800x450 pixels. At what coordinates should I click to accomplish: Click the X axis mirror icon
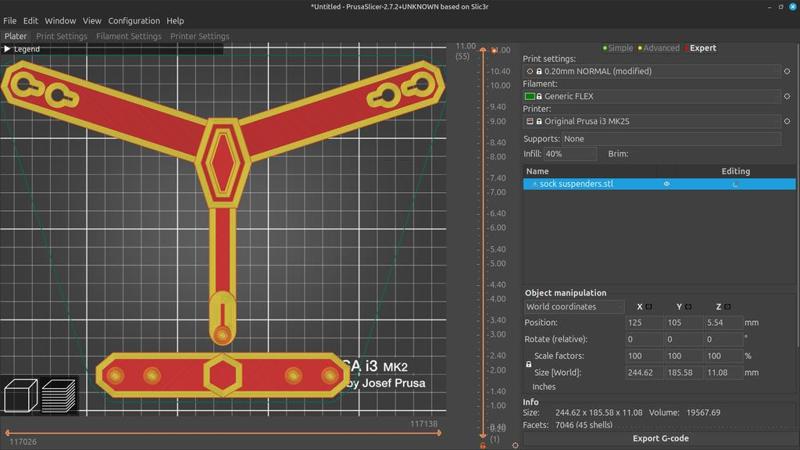click(648, 307)
